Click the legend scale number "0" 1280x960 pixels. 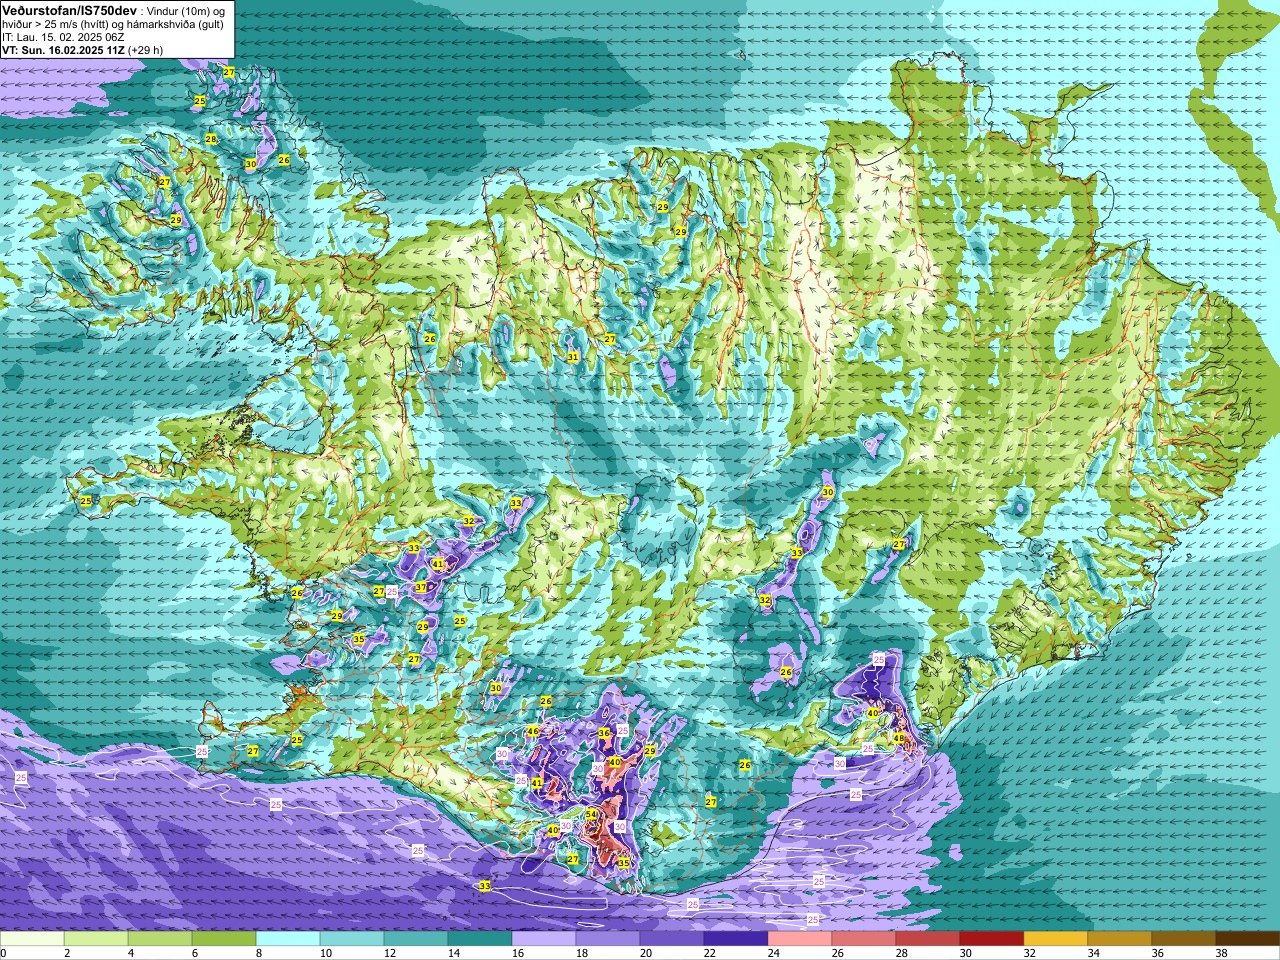coord(4,953)
